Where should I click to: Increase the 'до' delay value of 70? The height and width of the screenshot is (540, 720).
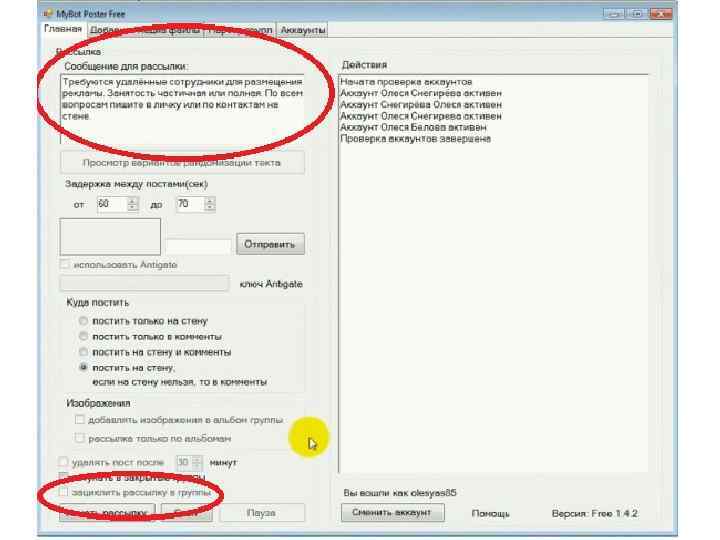pos(210,200)
